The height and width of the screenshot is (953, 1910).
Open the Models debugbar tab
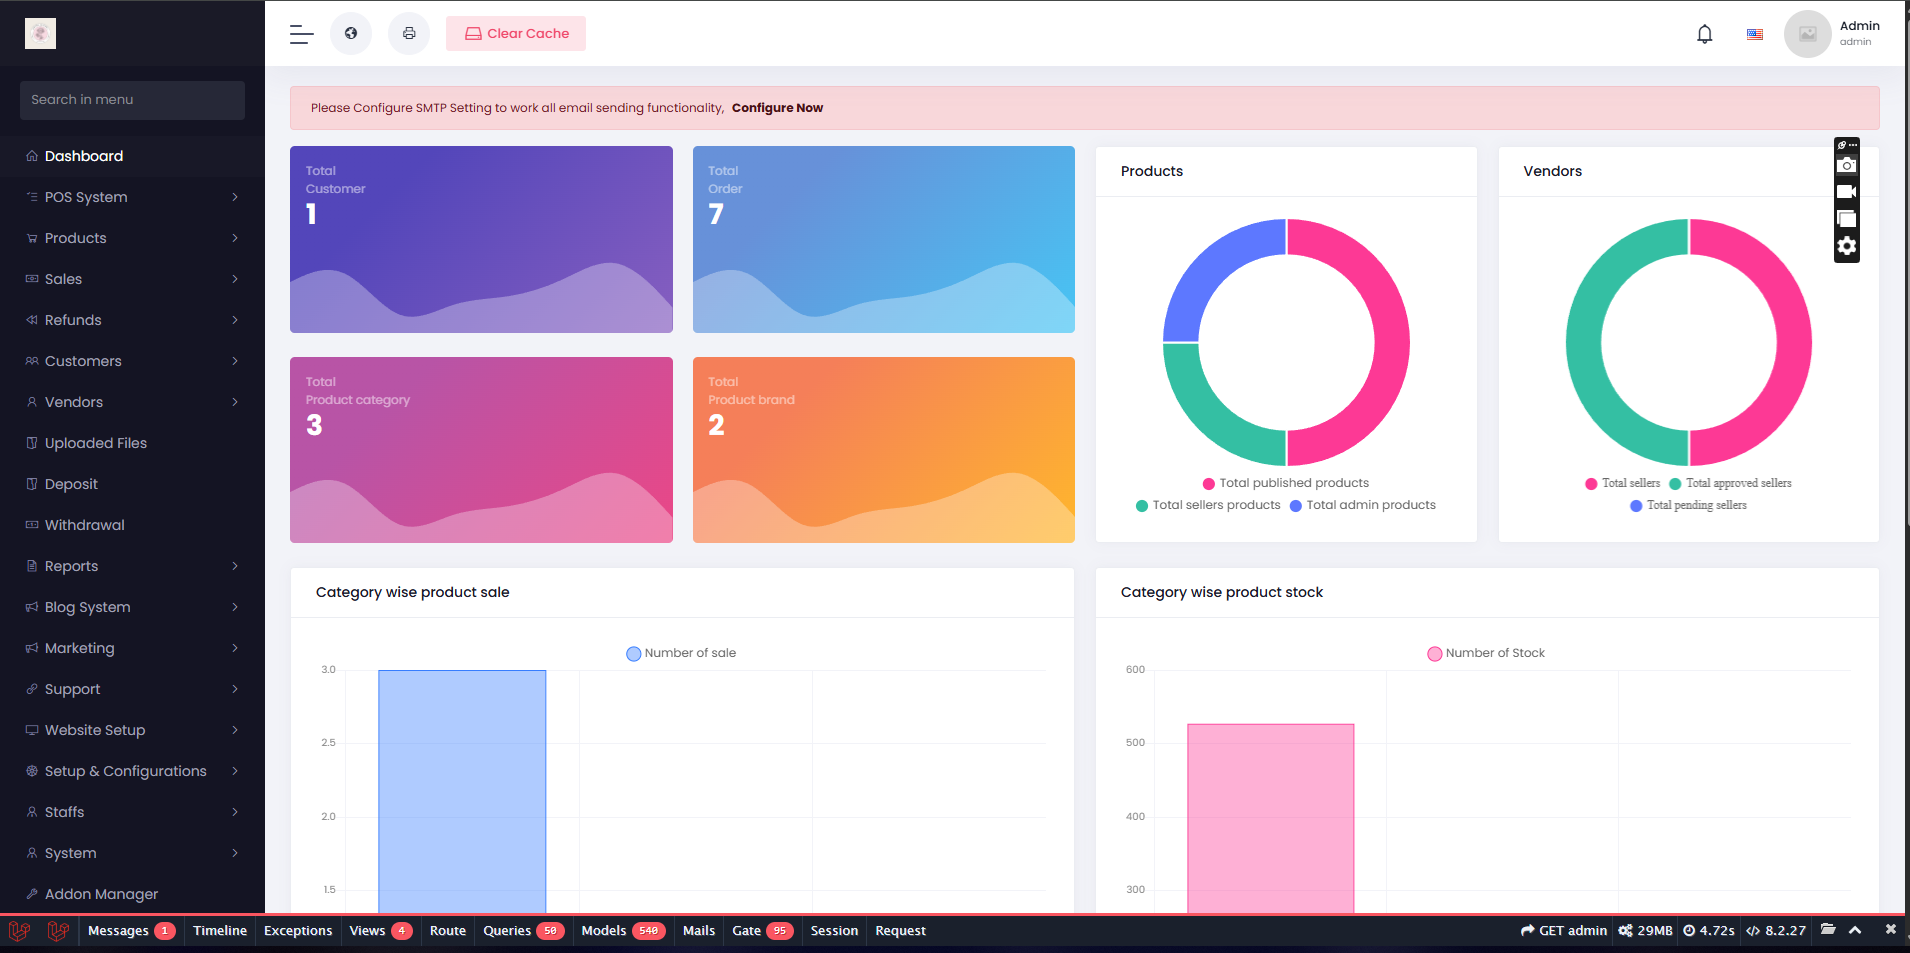[x=622, y=931]
